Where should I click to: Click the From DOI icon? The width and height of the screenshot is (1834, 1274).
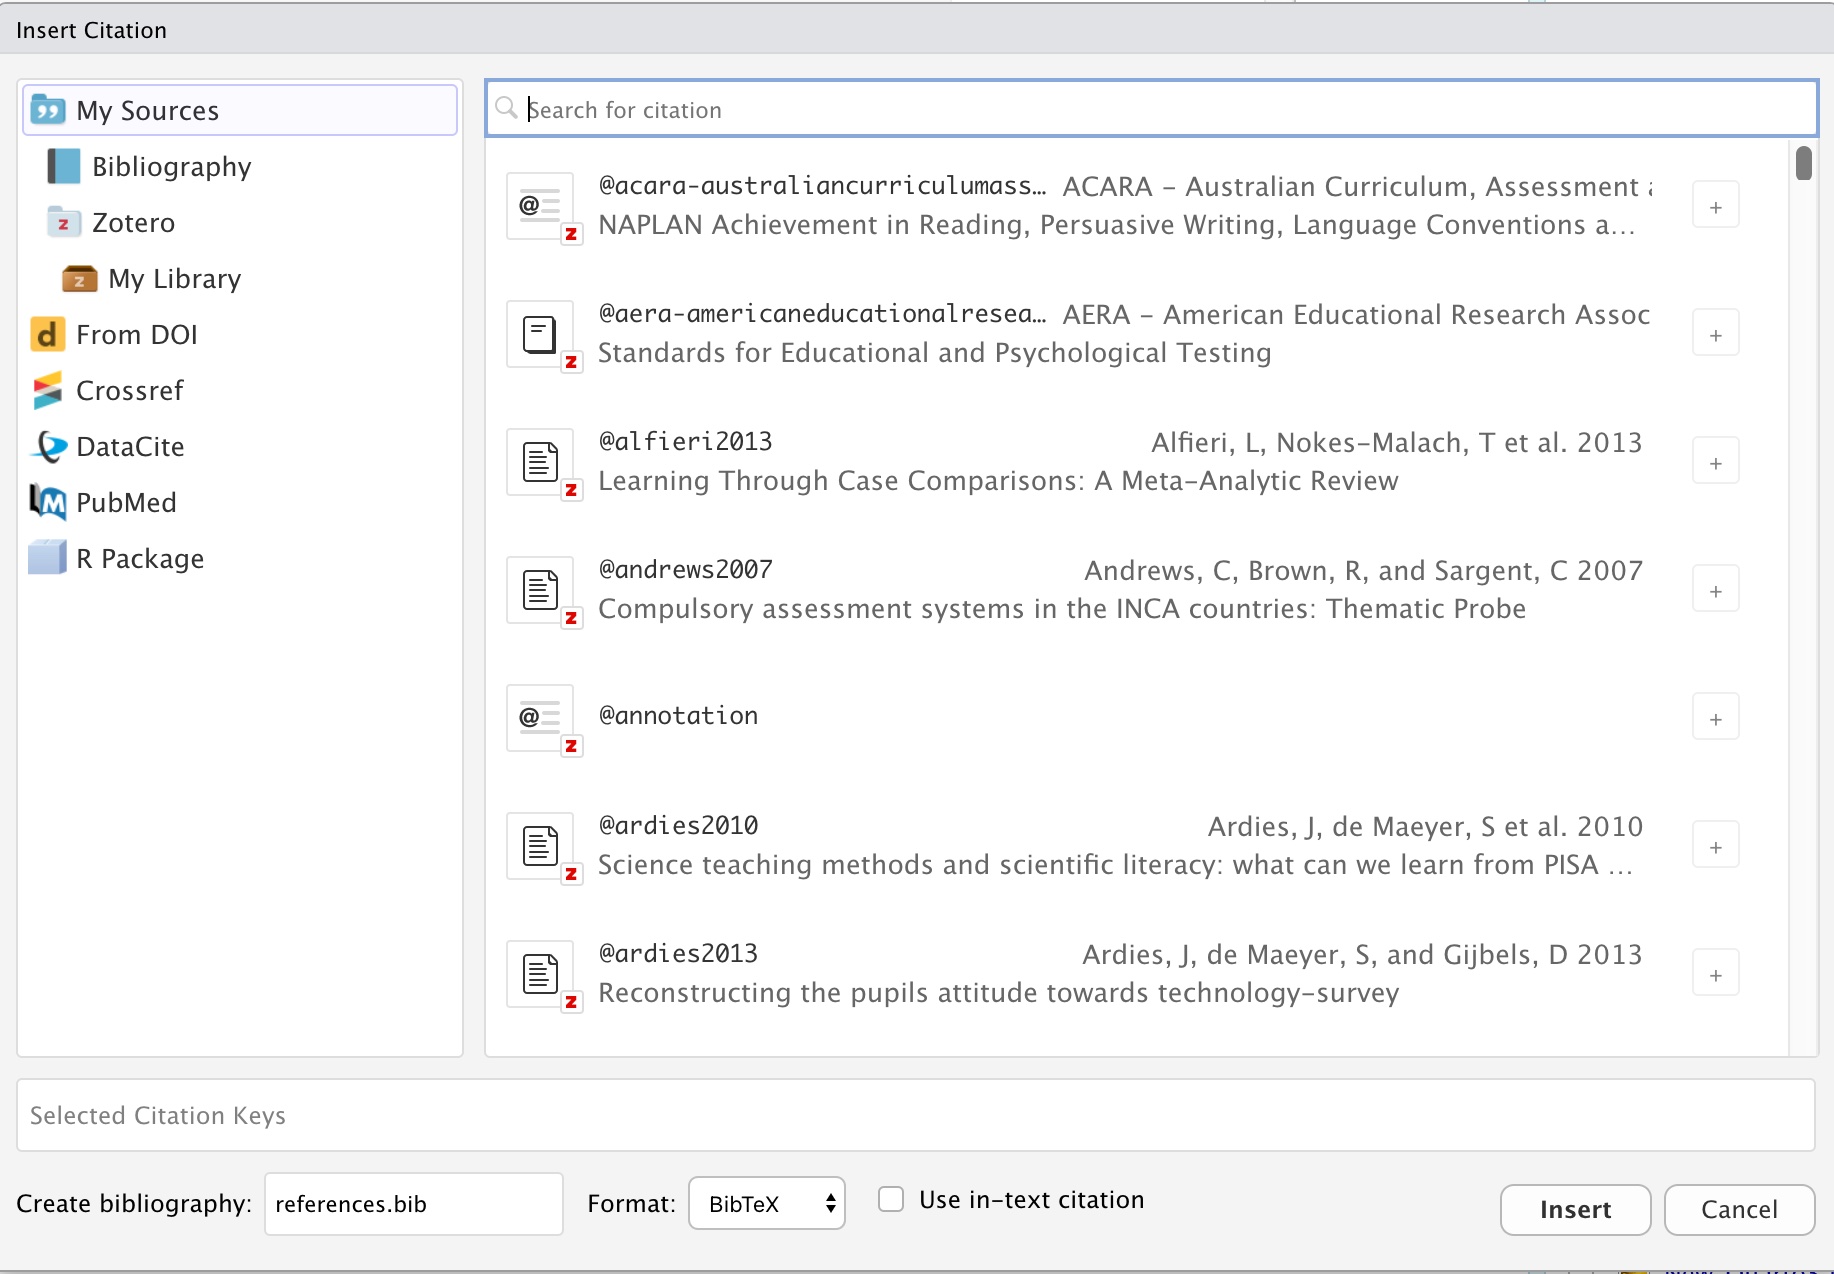coord(47,334)
